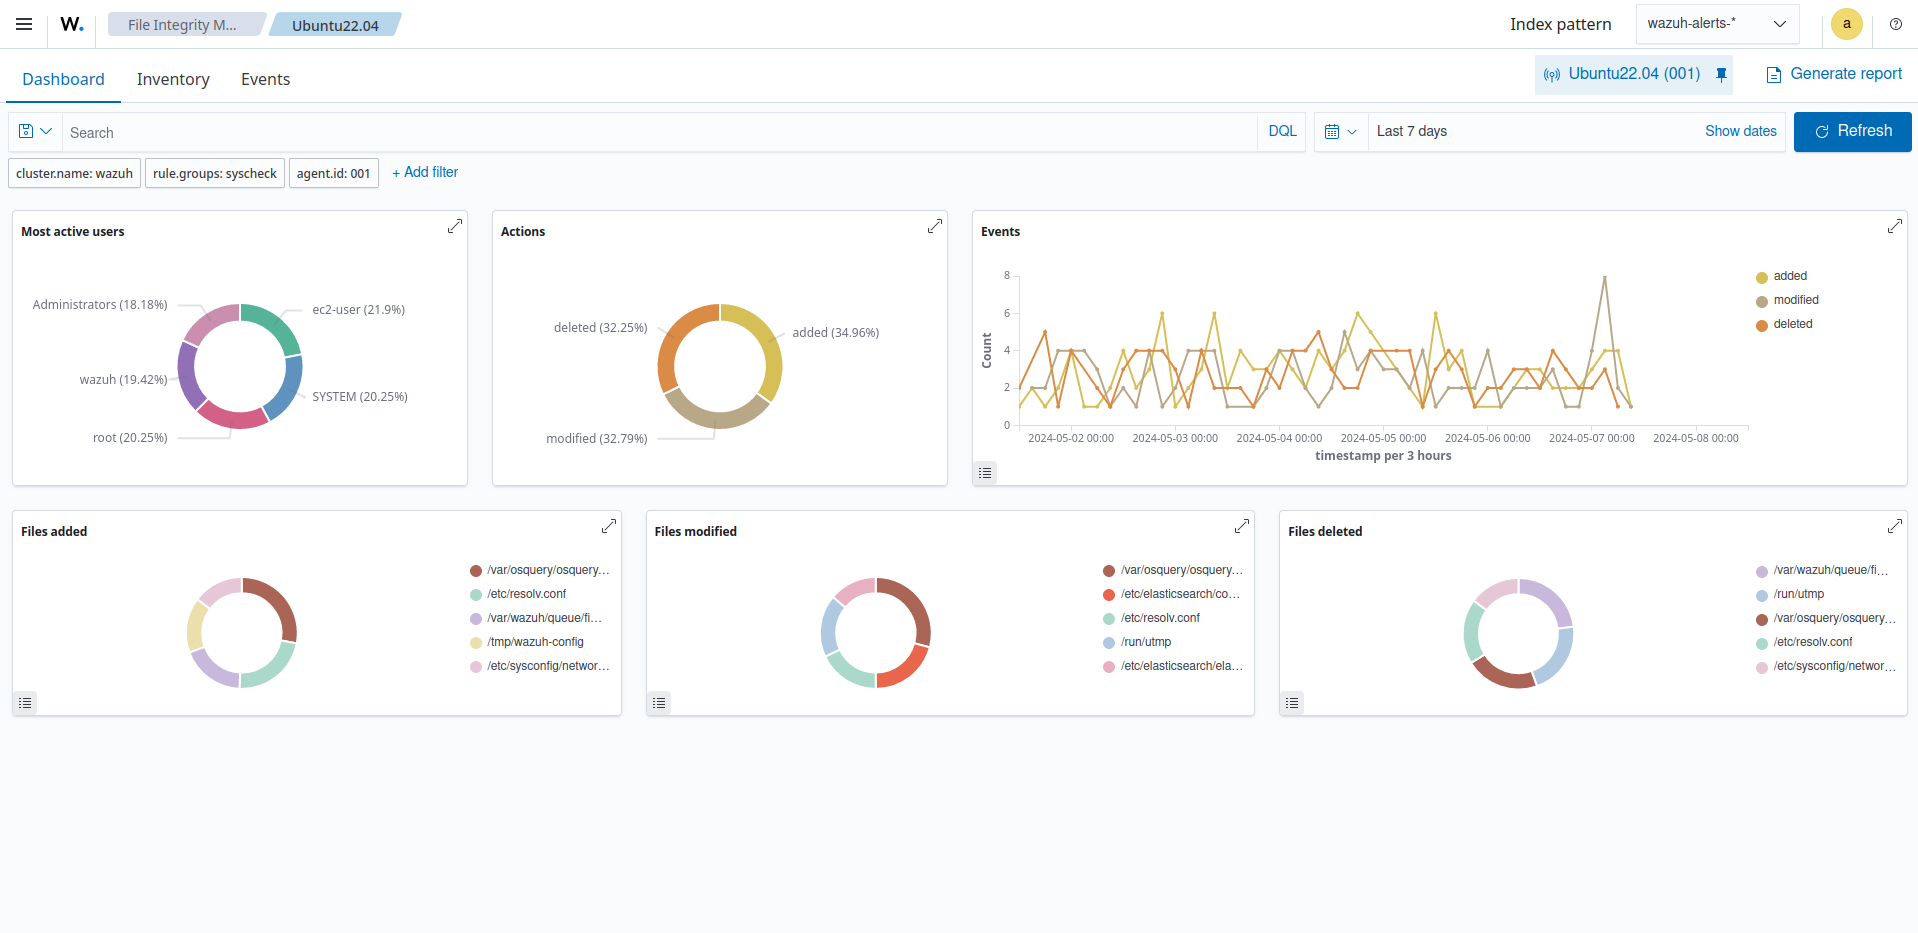Switch to the Events tab
Viewport: 1918px width, 933px height.
(x=265, y=80)
